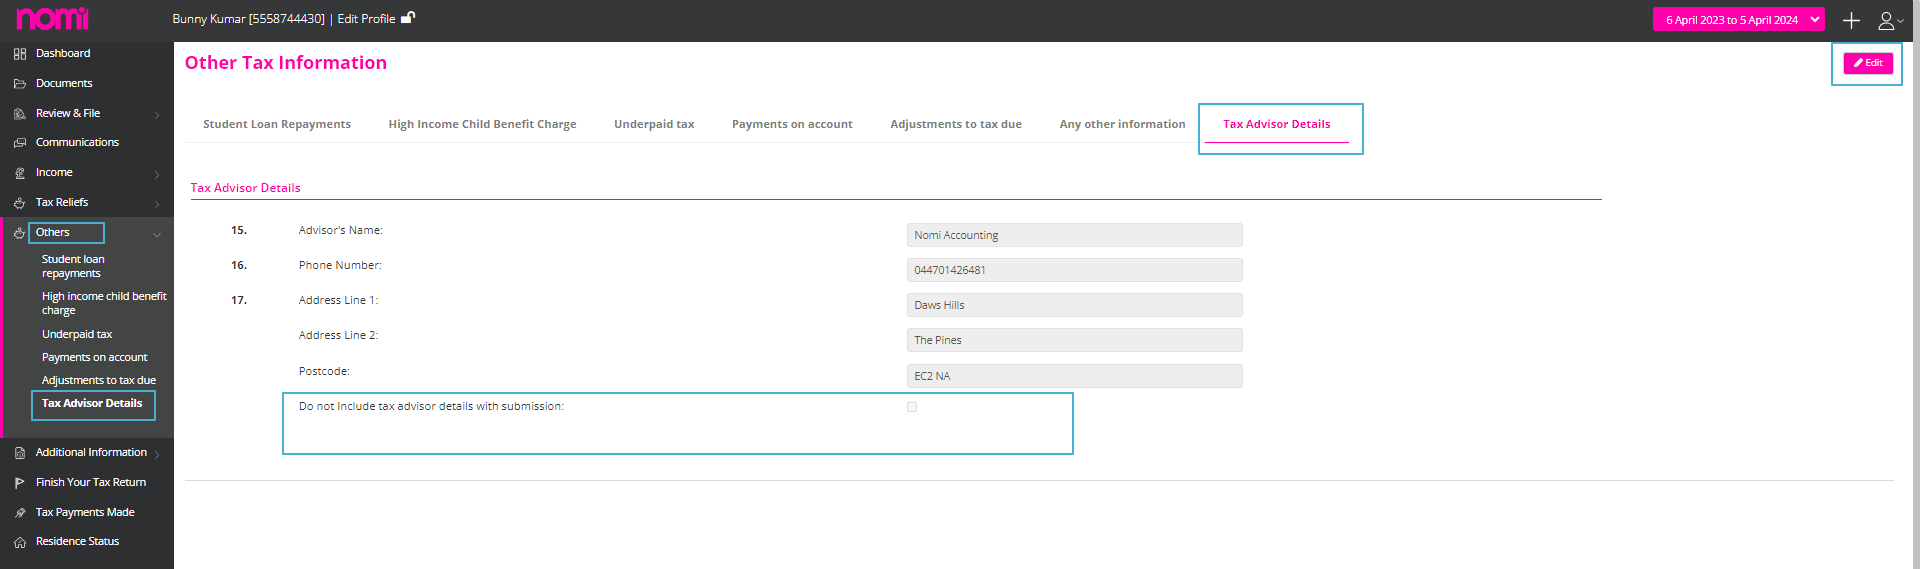Click the Additional Information icon
Viewport: 1920px width, 569px height.
[20, 453]
